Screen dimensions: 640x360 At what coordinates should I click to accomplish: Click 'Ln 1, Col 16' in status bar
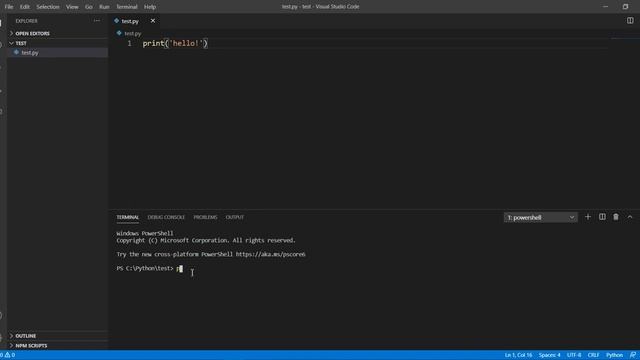(x=518, y=355)
